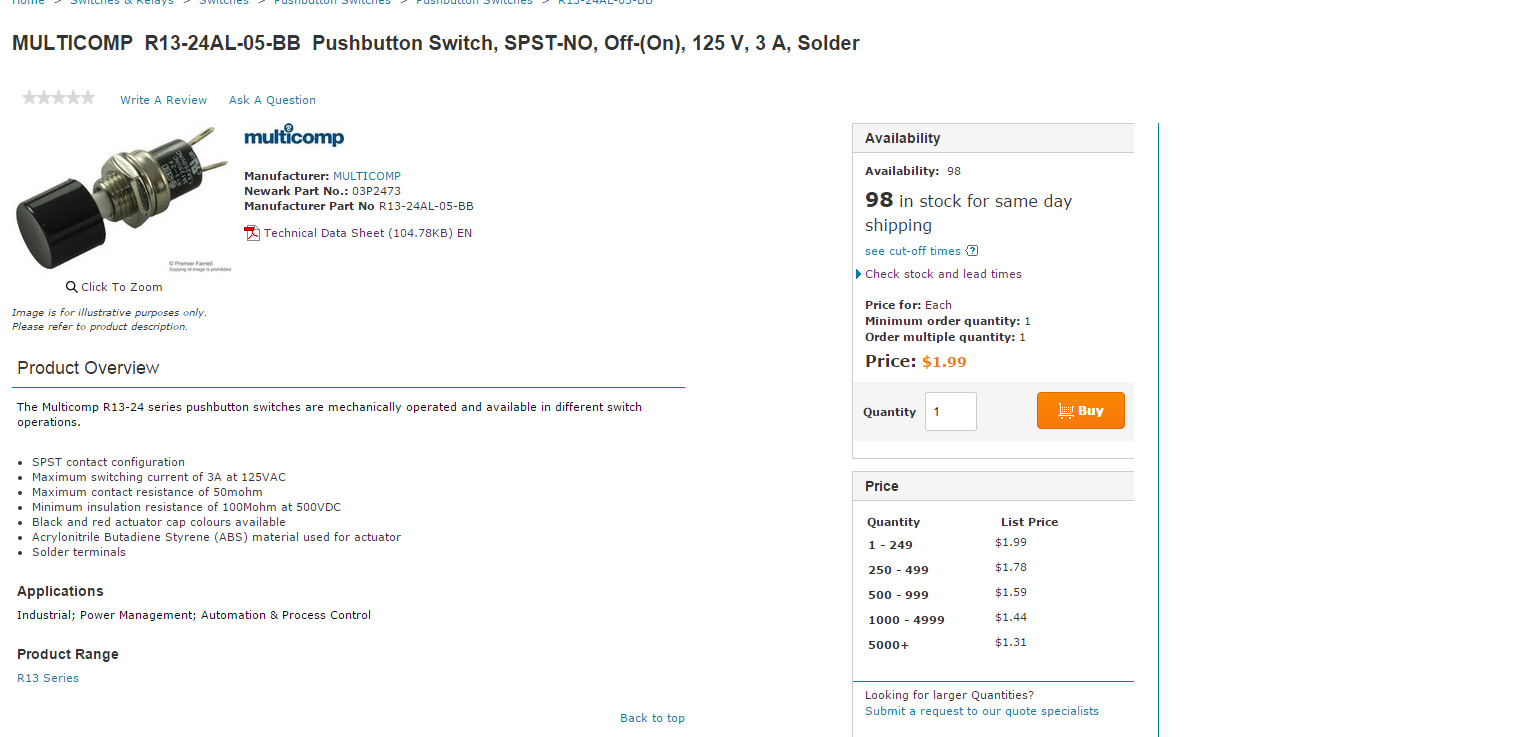Click the PDF icon beside Technical Data Sheet
The height and width of the screenshot is (737, 1524).
click(252, 233)
